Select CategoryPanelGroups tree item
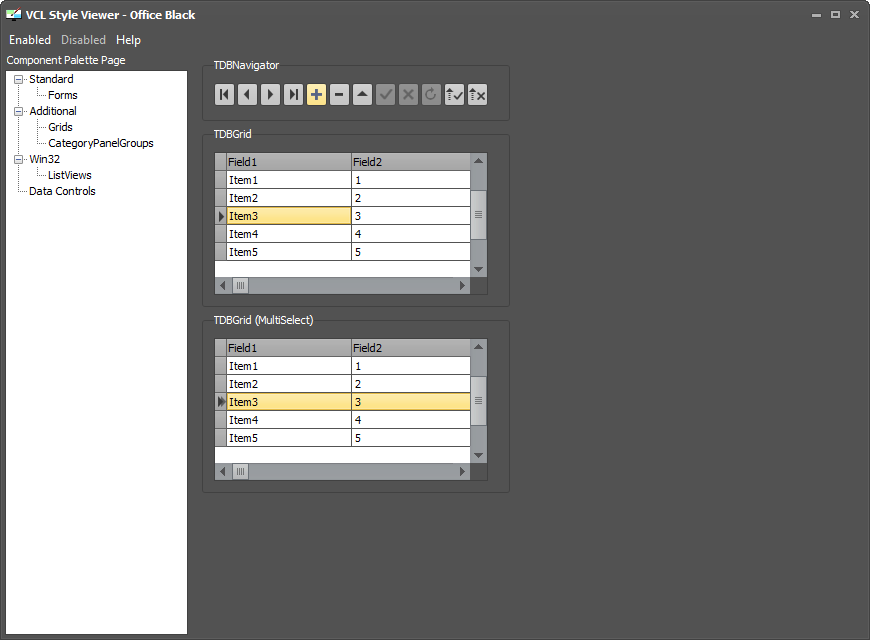 (x=100, y=143)
